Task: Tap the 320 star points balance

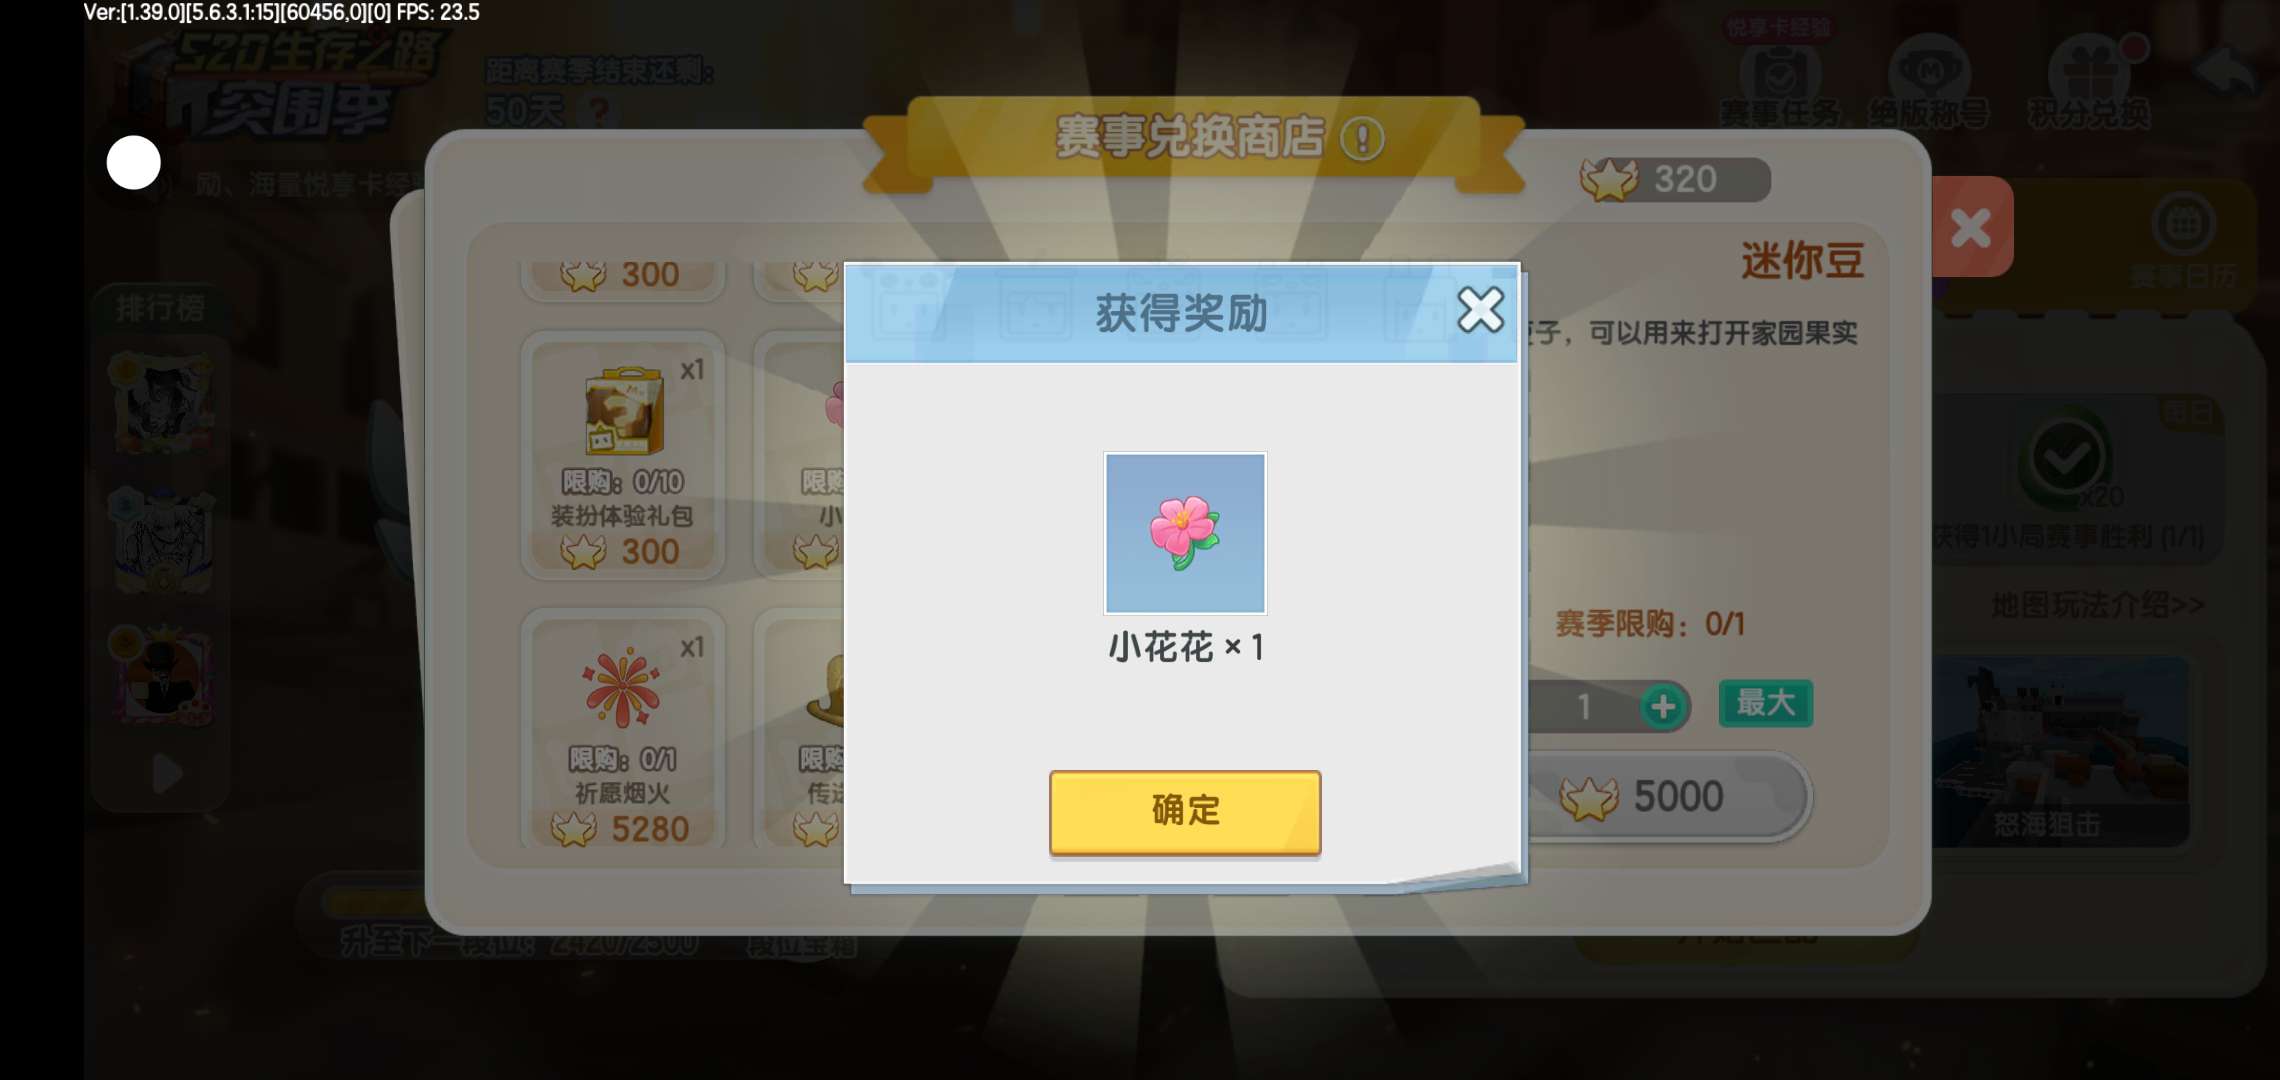Action: pos(1675,179)
